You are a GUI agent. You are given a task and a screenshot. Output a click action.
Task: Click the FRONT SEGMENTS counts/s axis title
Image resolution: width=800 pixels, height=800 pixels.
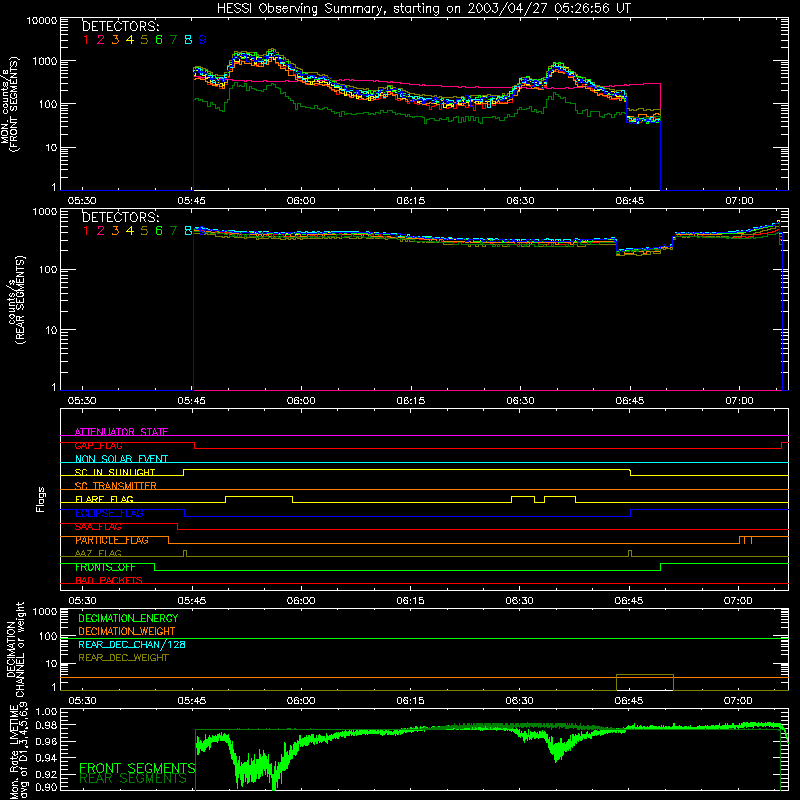10,105
